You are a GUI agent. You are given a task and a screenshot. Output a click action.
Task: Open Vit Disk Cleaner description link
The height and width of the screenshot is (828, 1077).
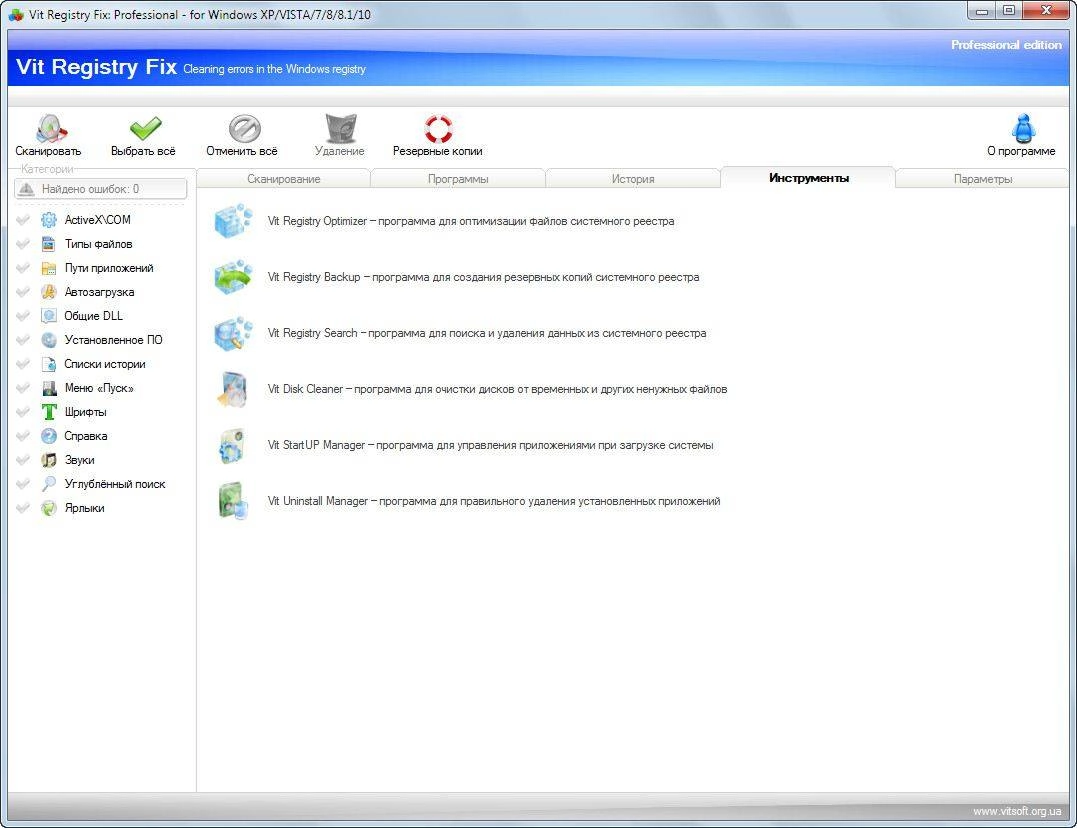pyautogui.click(x=497, y=389)
